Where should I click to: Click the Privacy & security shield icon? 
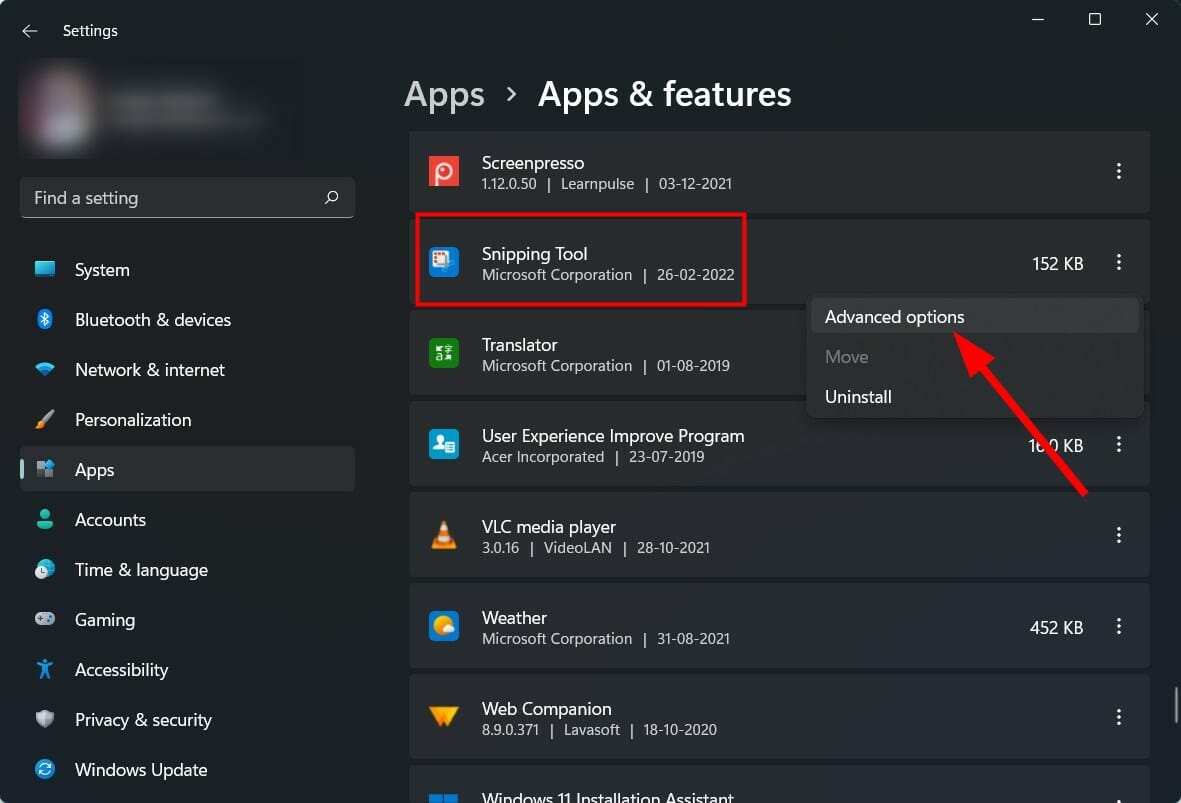click(45, 719)
